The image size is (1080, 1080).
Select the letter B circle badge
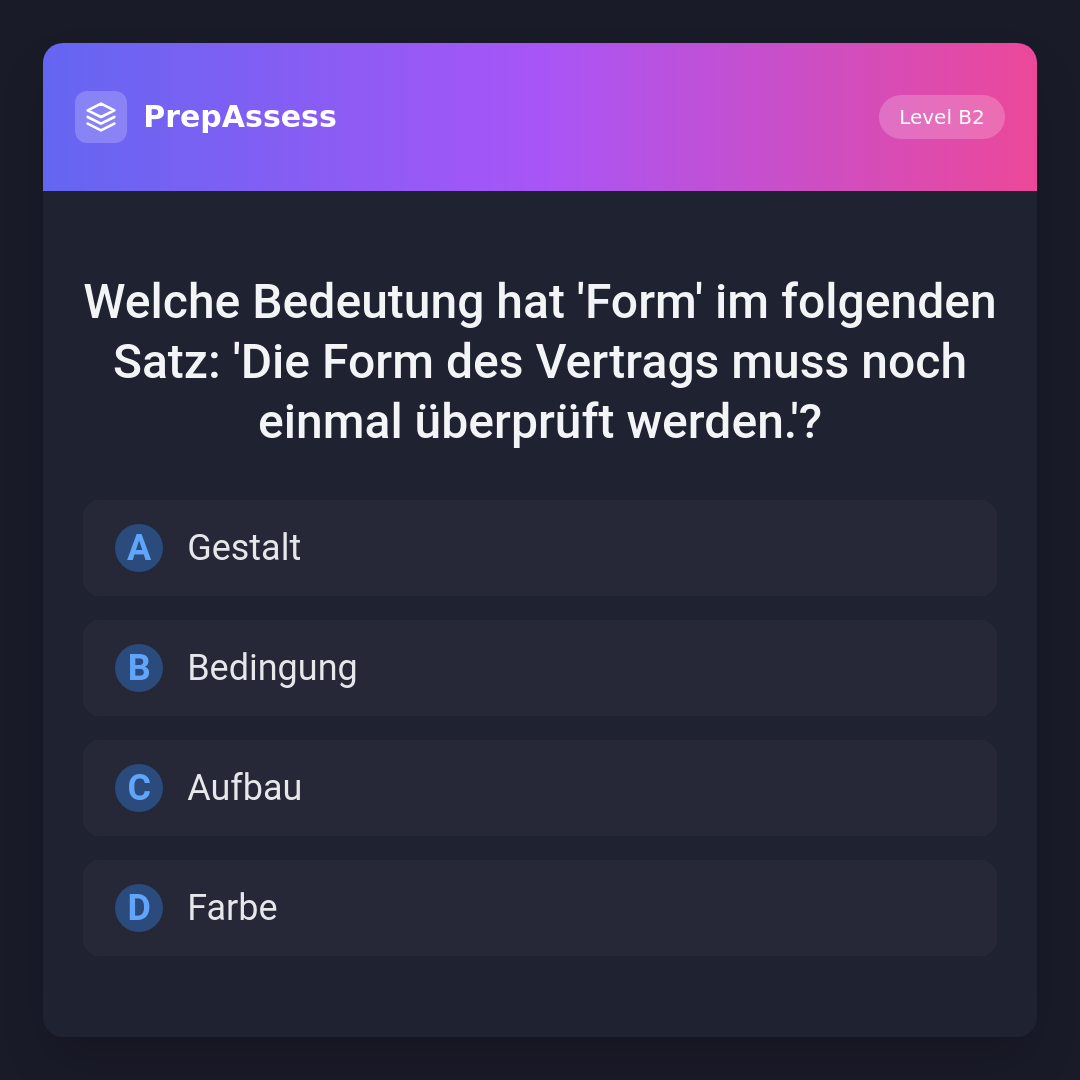pyautogui.click(x=139, y=668)
